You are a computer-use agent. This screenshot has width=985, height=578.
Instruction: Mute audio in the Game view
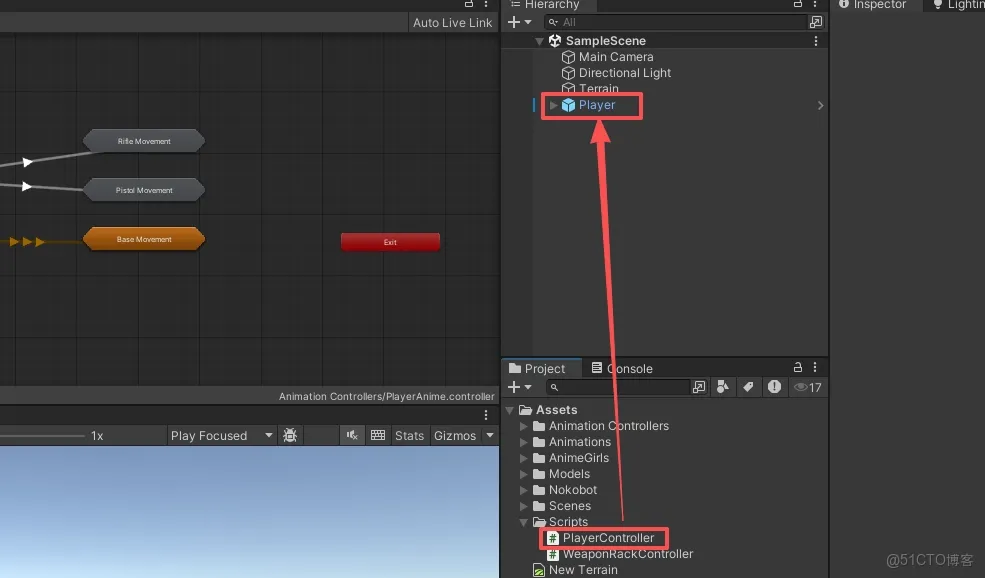pyautogui.click(x=352, y=435)
